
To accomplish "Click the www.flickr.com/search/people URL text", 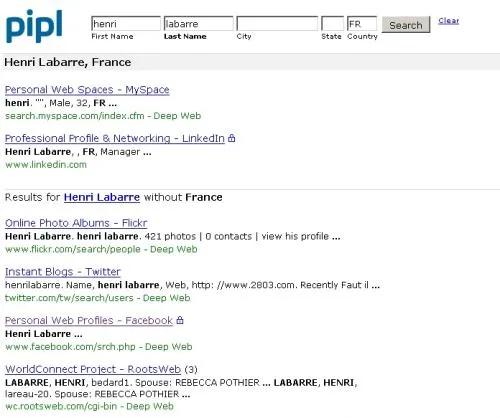I will pyautogui.click(x=73, y=249).
